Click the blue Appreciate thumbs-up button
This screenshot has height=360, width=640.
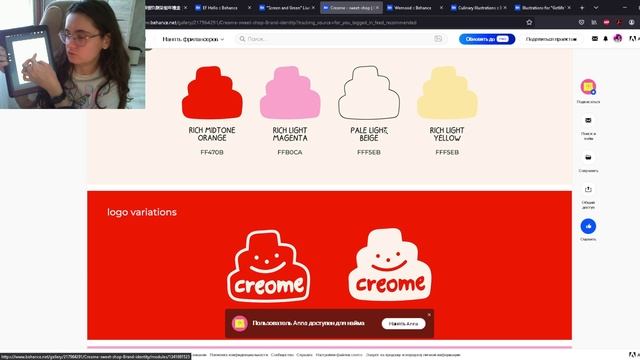pos(588,226)
